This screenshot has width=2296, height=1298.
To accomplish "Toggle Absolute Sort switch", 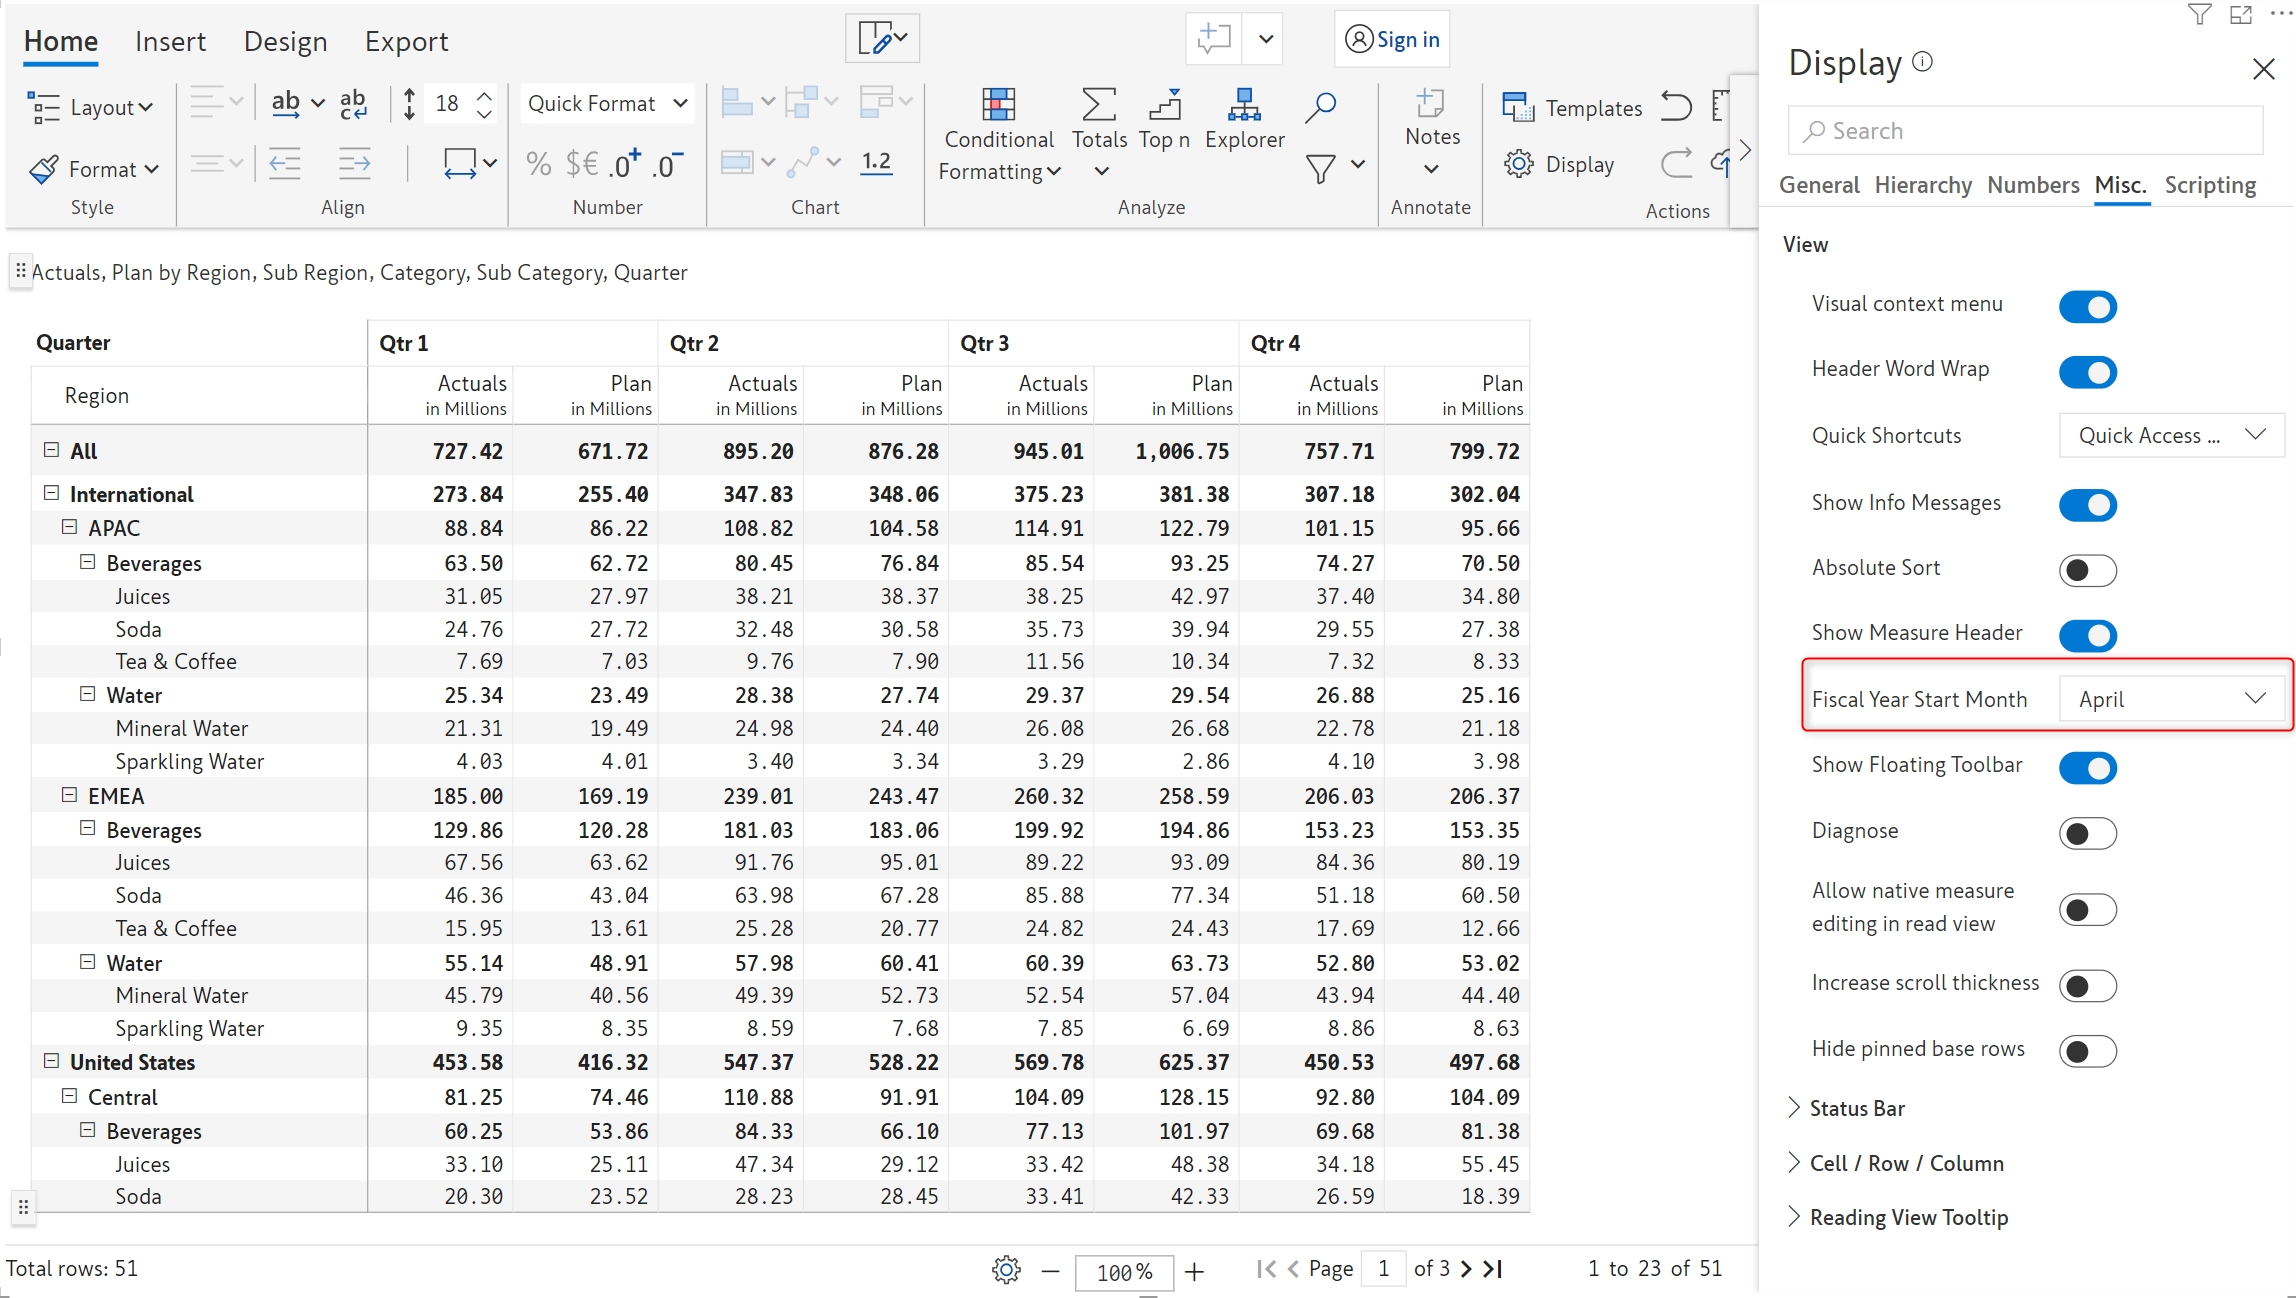I will [2087, 570].
